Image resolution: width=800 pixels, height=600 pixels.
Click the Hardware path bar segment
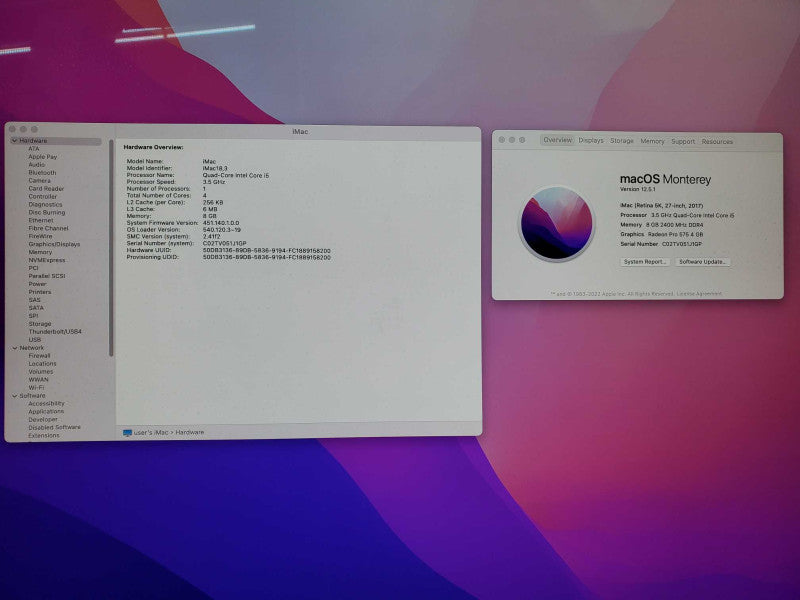[x=190, y=432]
